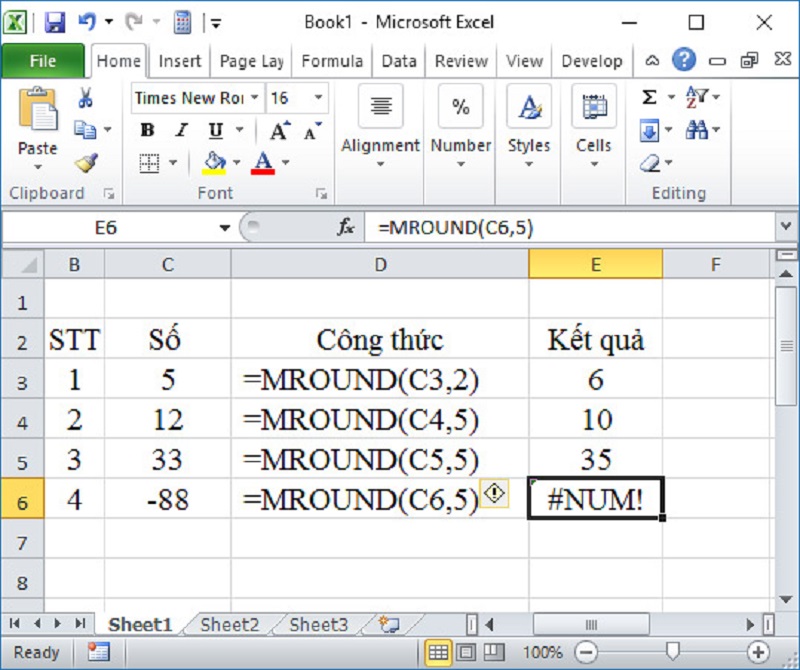This screenshot has width=800, height=670.
Task: Select column D header
Action: click(x=380, y=264)
